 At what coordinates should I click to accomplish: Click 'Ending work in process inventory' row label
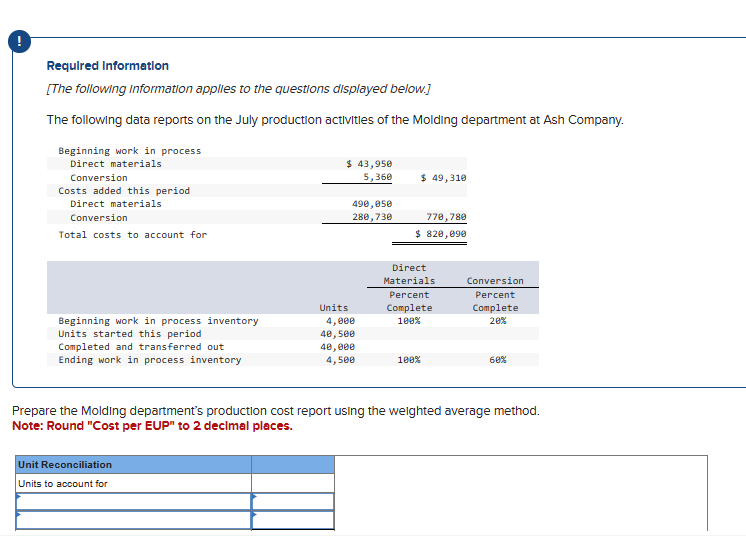150,360
